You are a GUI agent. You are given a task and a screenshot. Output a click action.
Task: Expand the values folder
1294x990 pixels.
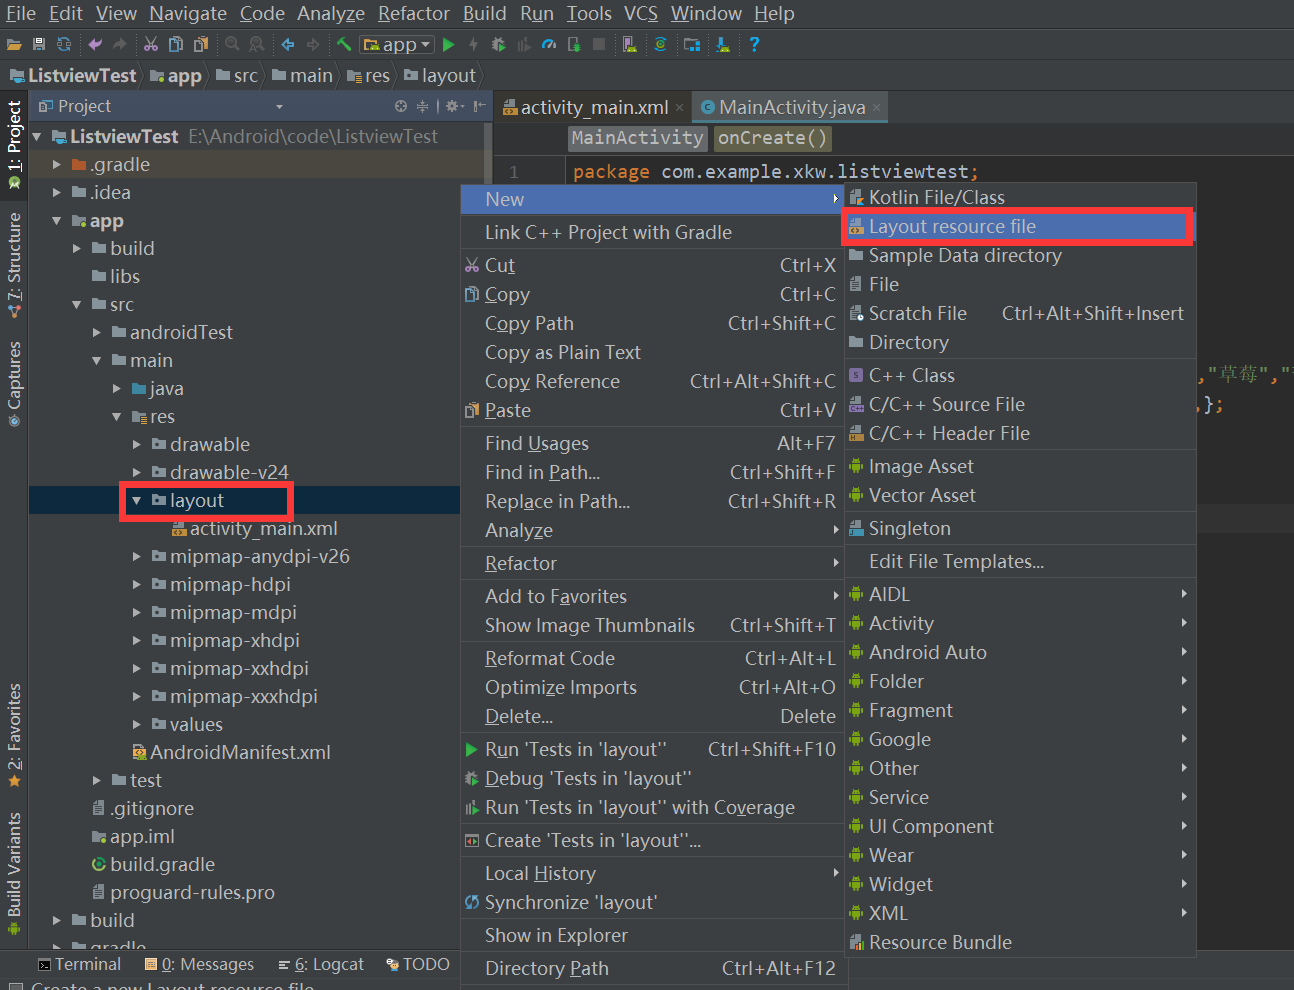click(x=137, y=724)
